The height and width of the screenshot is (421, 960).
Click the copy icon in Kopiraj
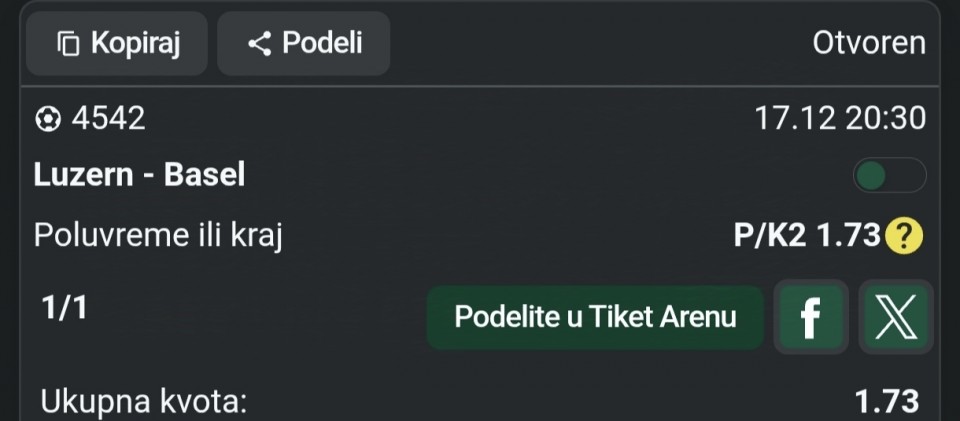(x=68, y=44)
